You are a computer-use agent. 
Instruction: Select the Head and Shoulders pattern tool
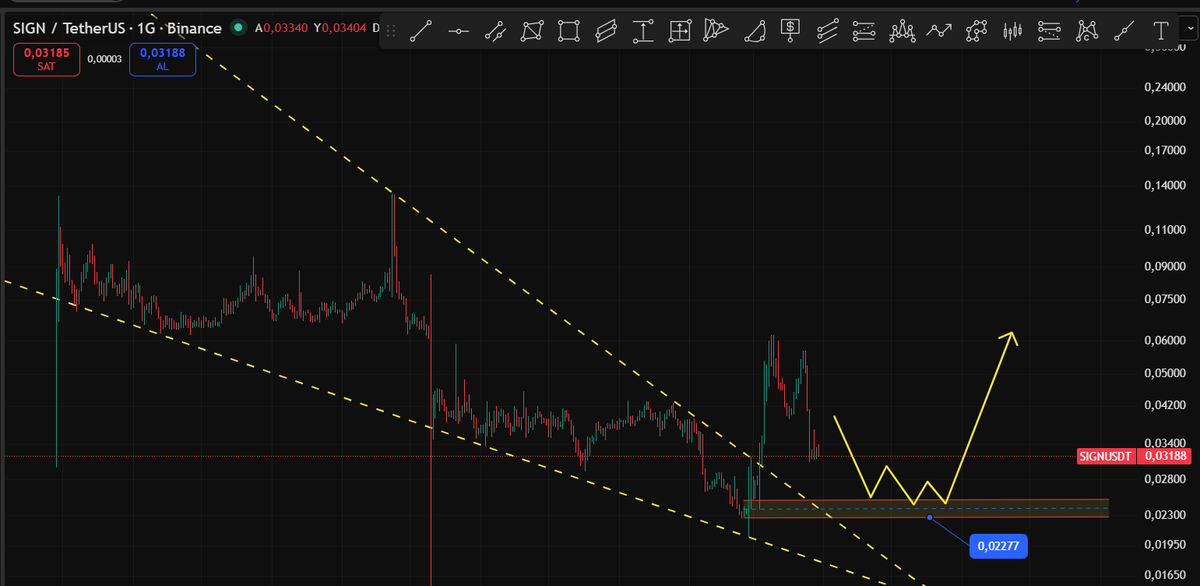point(902,31)
